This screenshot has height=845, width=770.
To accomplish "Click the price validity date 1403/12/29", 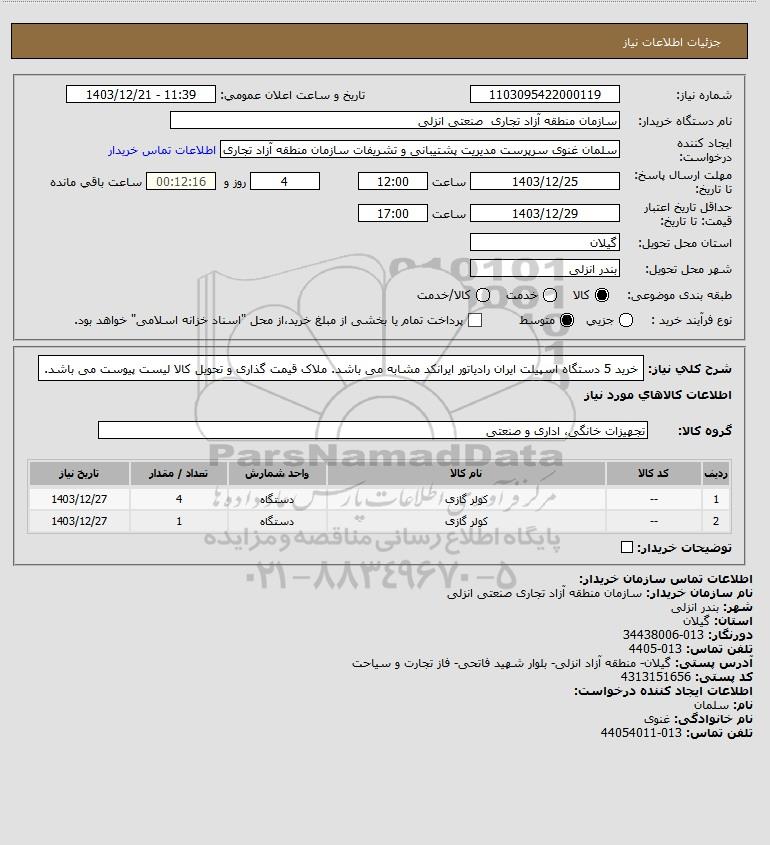I will [x=545, y=213].
